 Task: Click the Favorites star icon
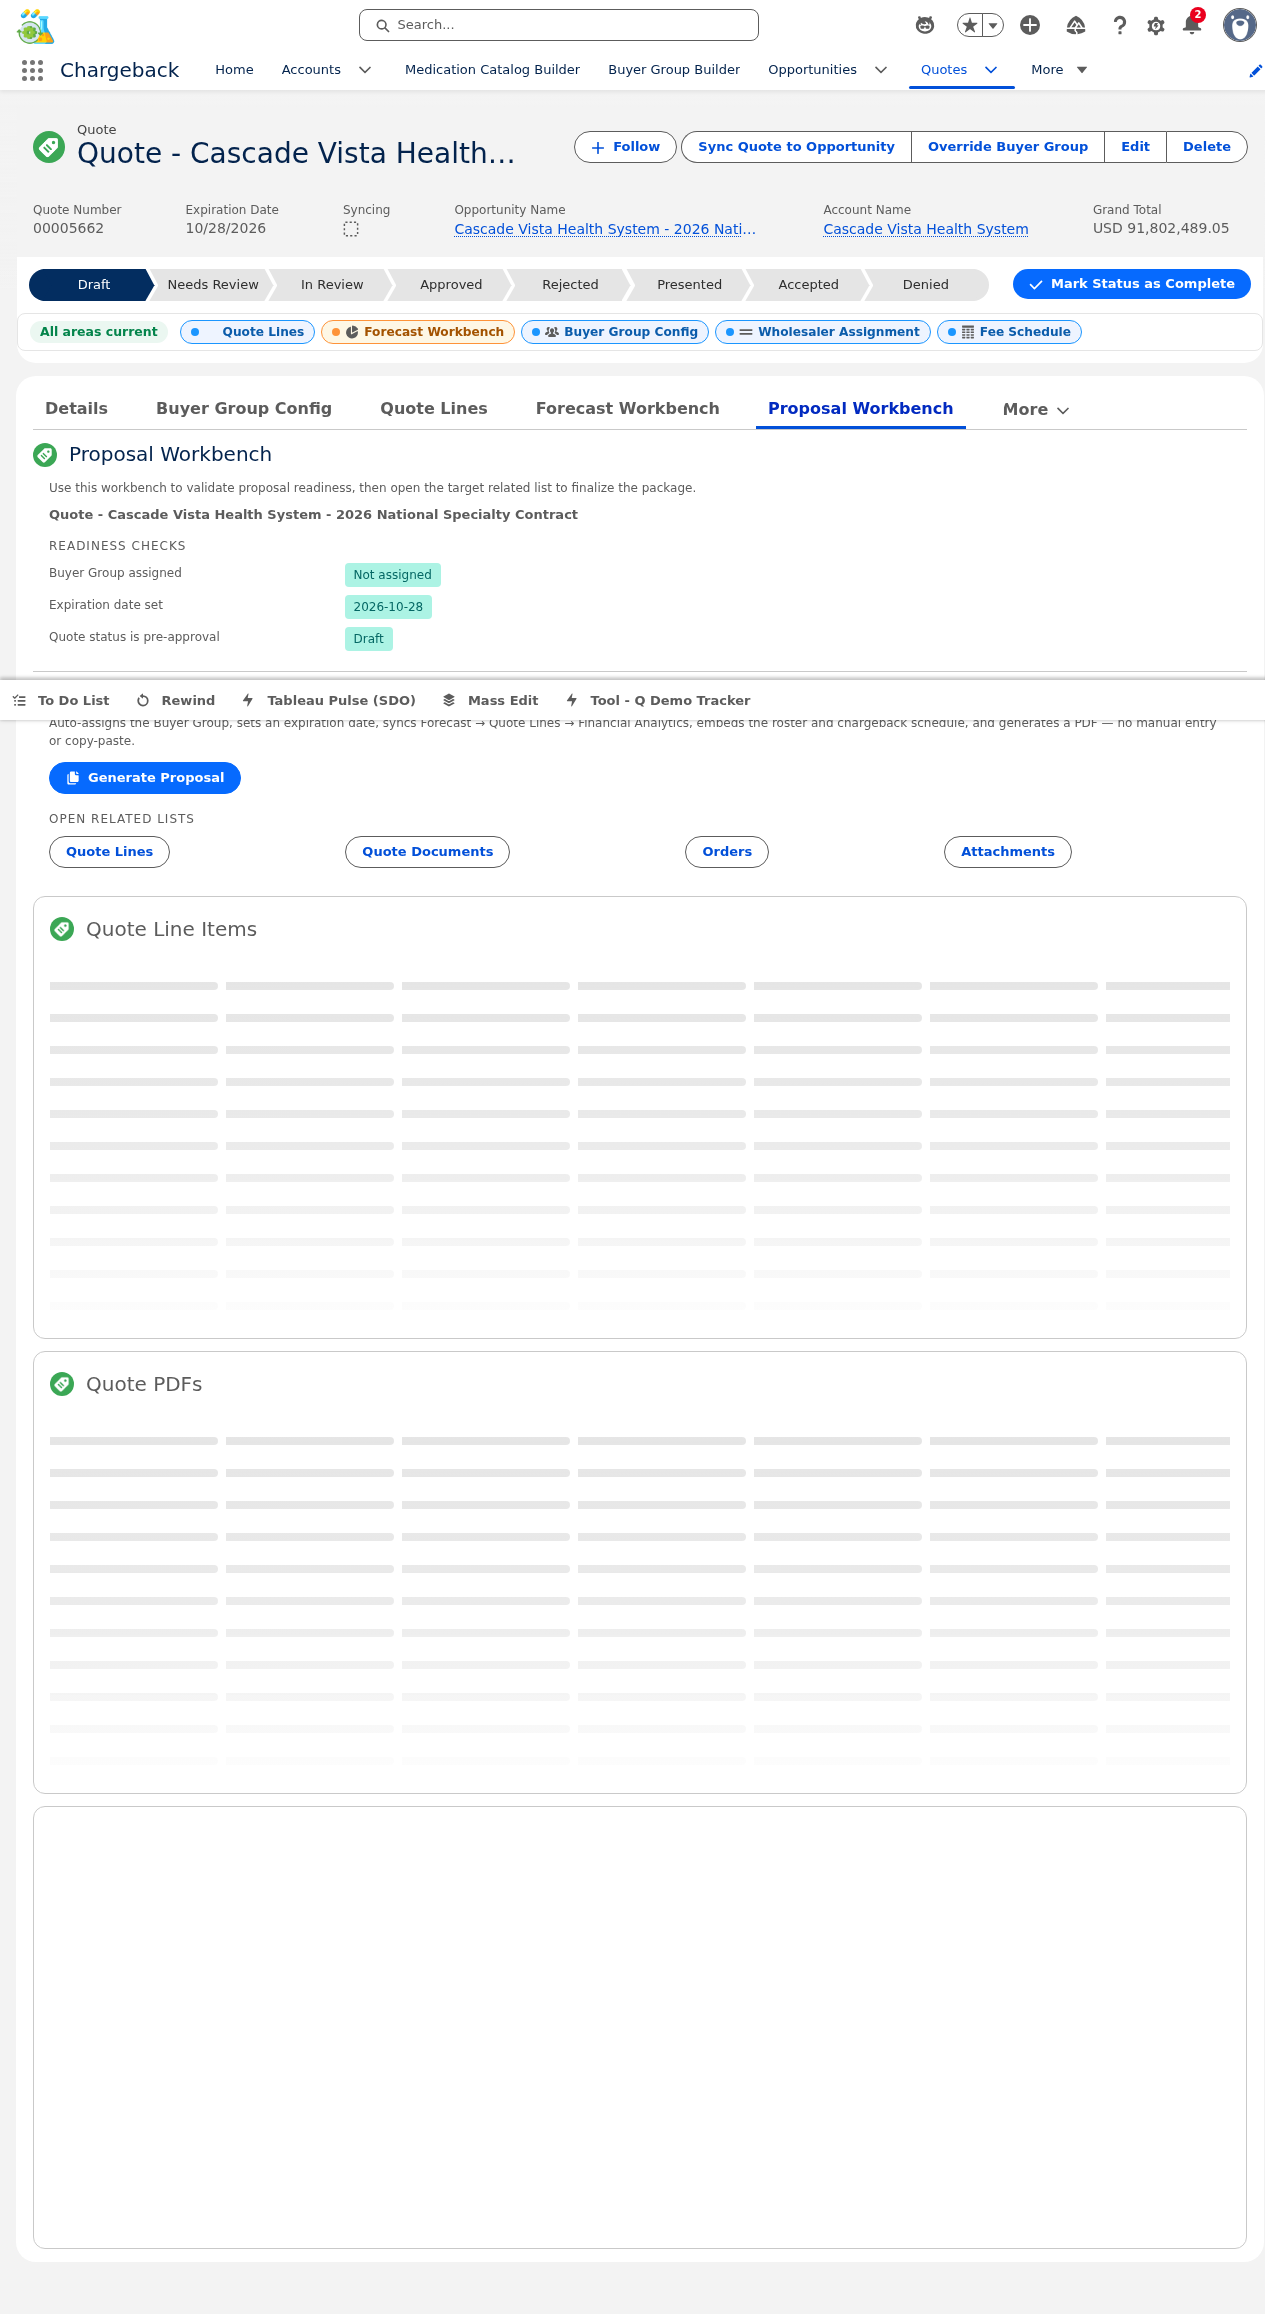(970, 25)
